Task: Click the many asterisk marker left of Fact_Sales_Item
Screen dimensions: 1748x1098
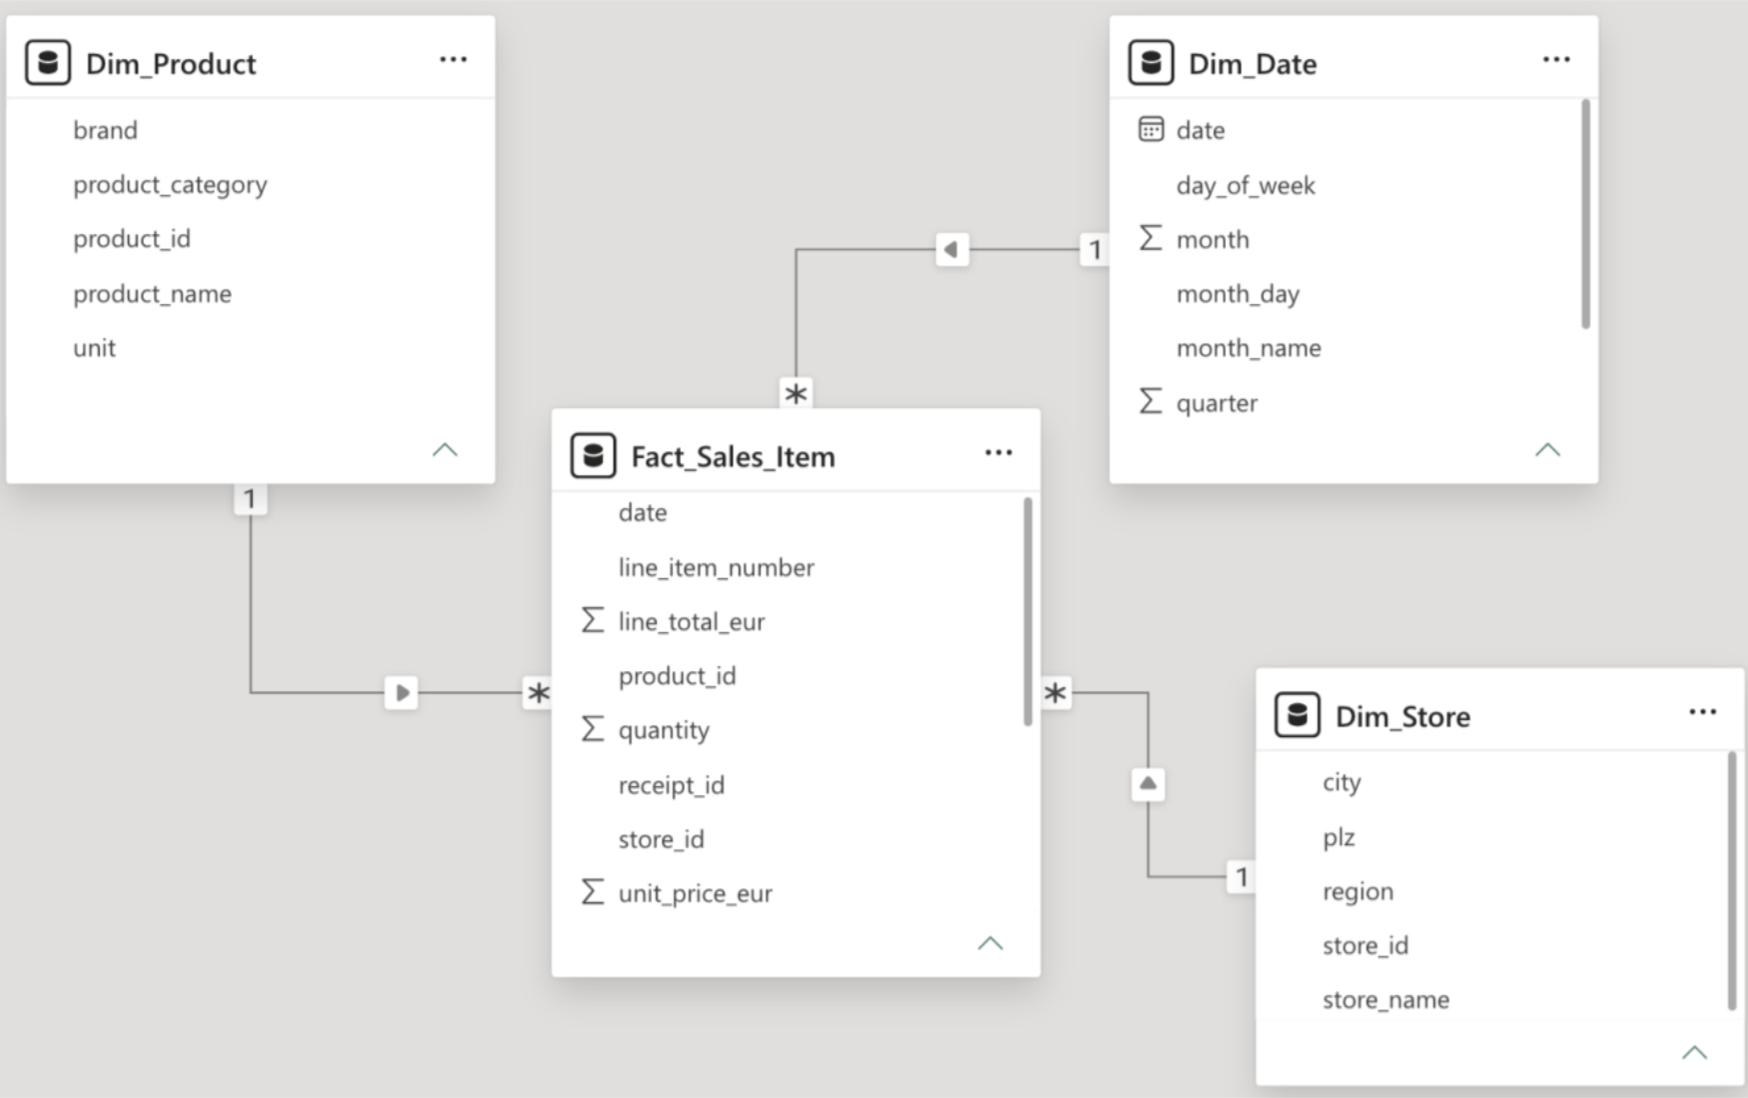Action: (538, 692)
